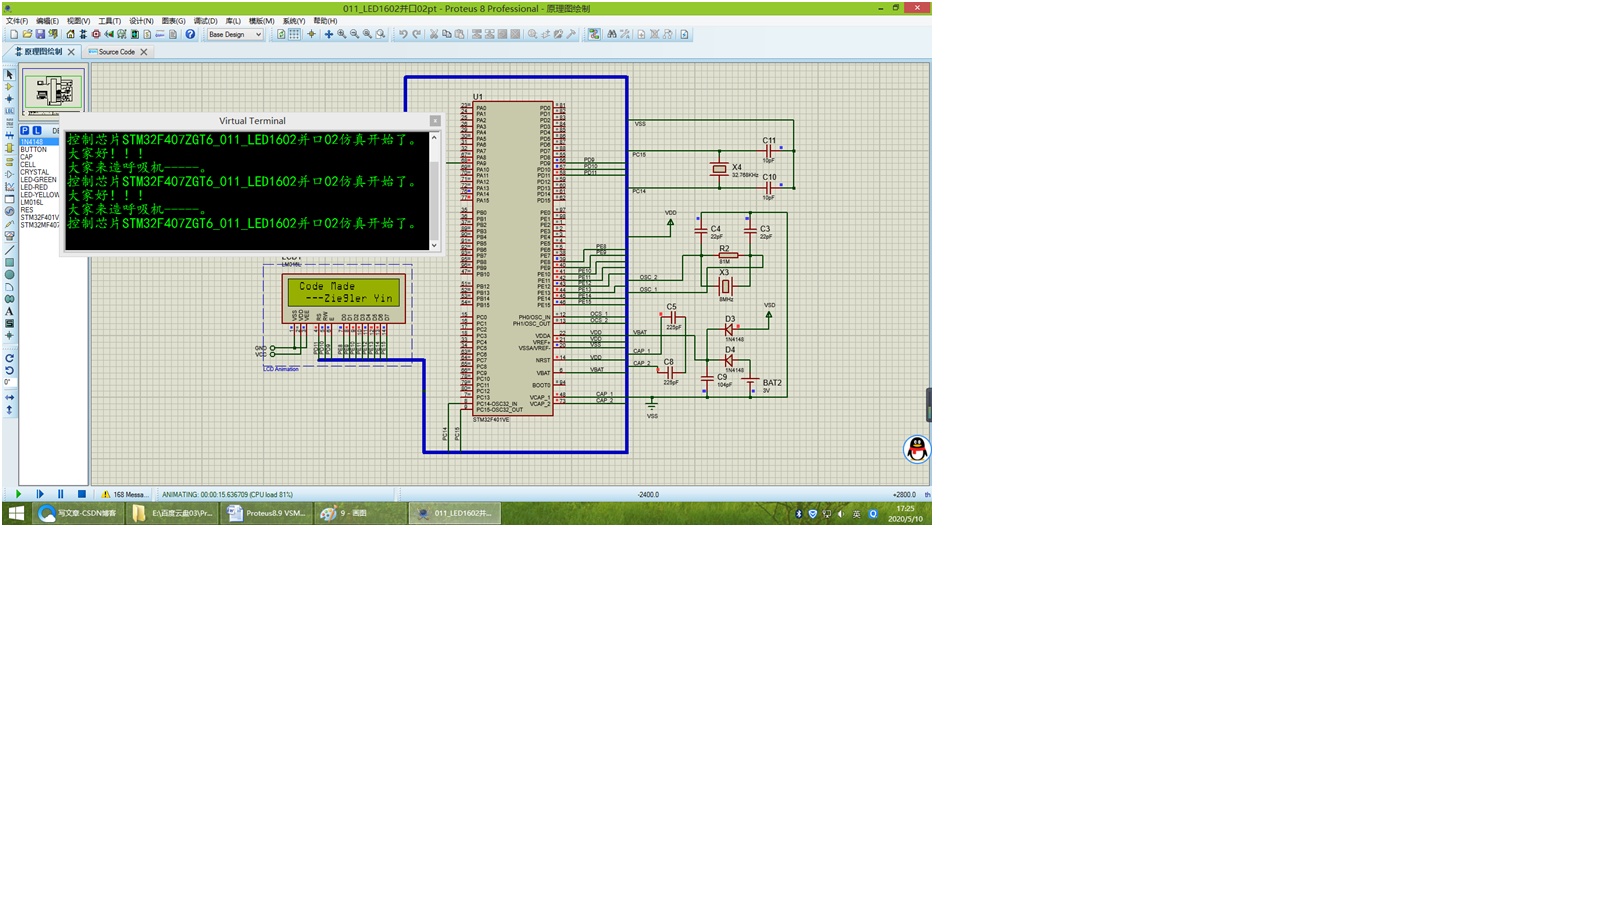Open the Proteus8.9 VSM taskbar item
1600x900 pixels.
(x=265, y=513)
